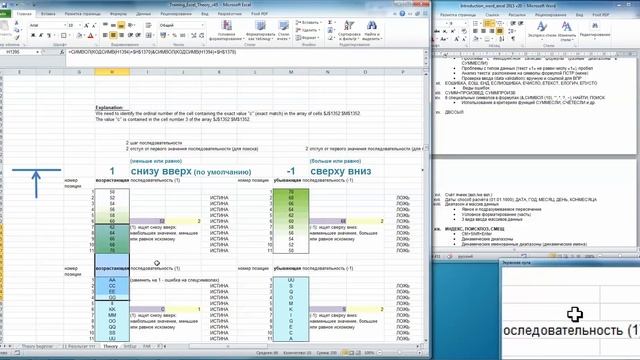Click Excel's zoom in plus button
This screenshot has width=640, height=360.
pos(420,353)
